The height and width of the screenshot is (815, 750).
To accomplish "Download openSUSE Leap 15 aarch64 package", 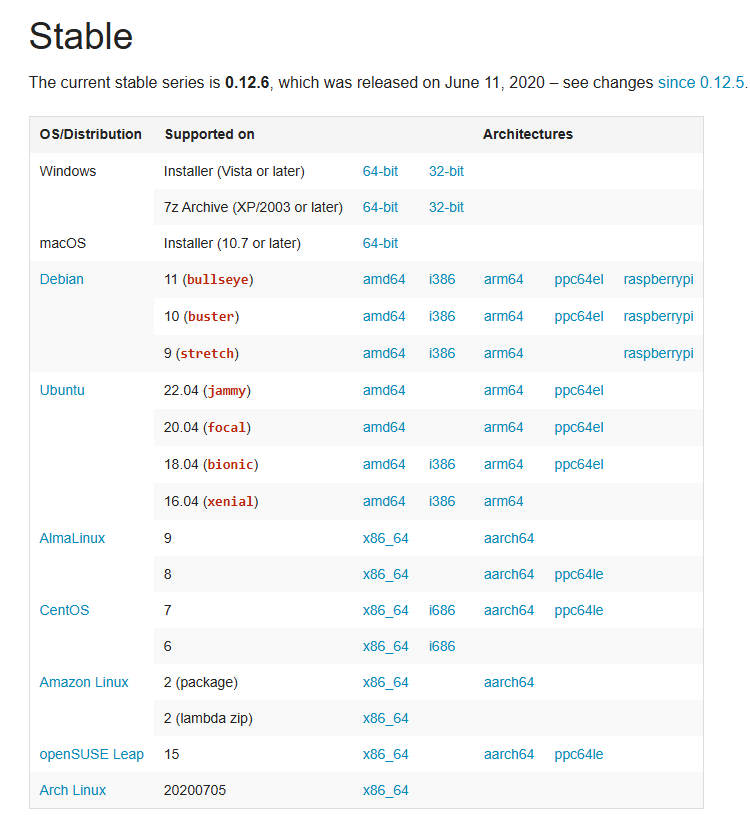I will 508,754.
